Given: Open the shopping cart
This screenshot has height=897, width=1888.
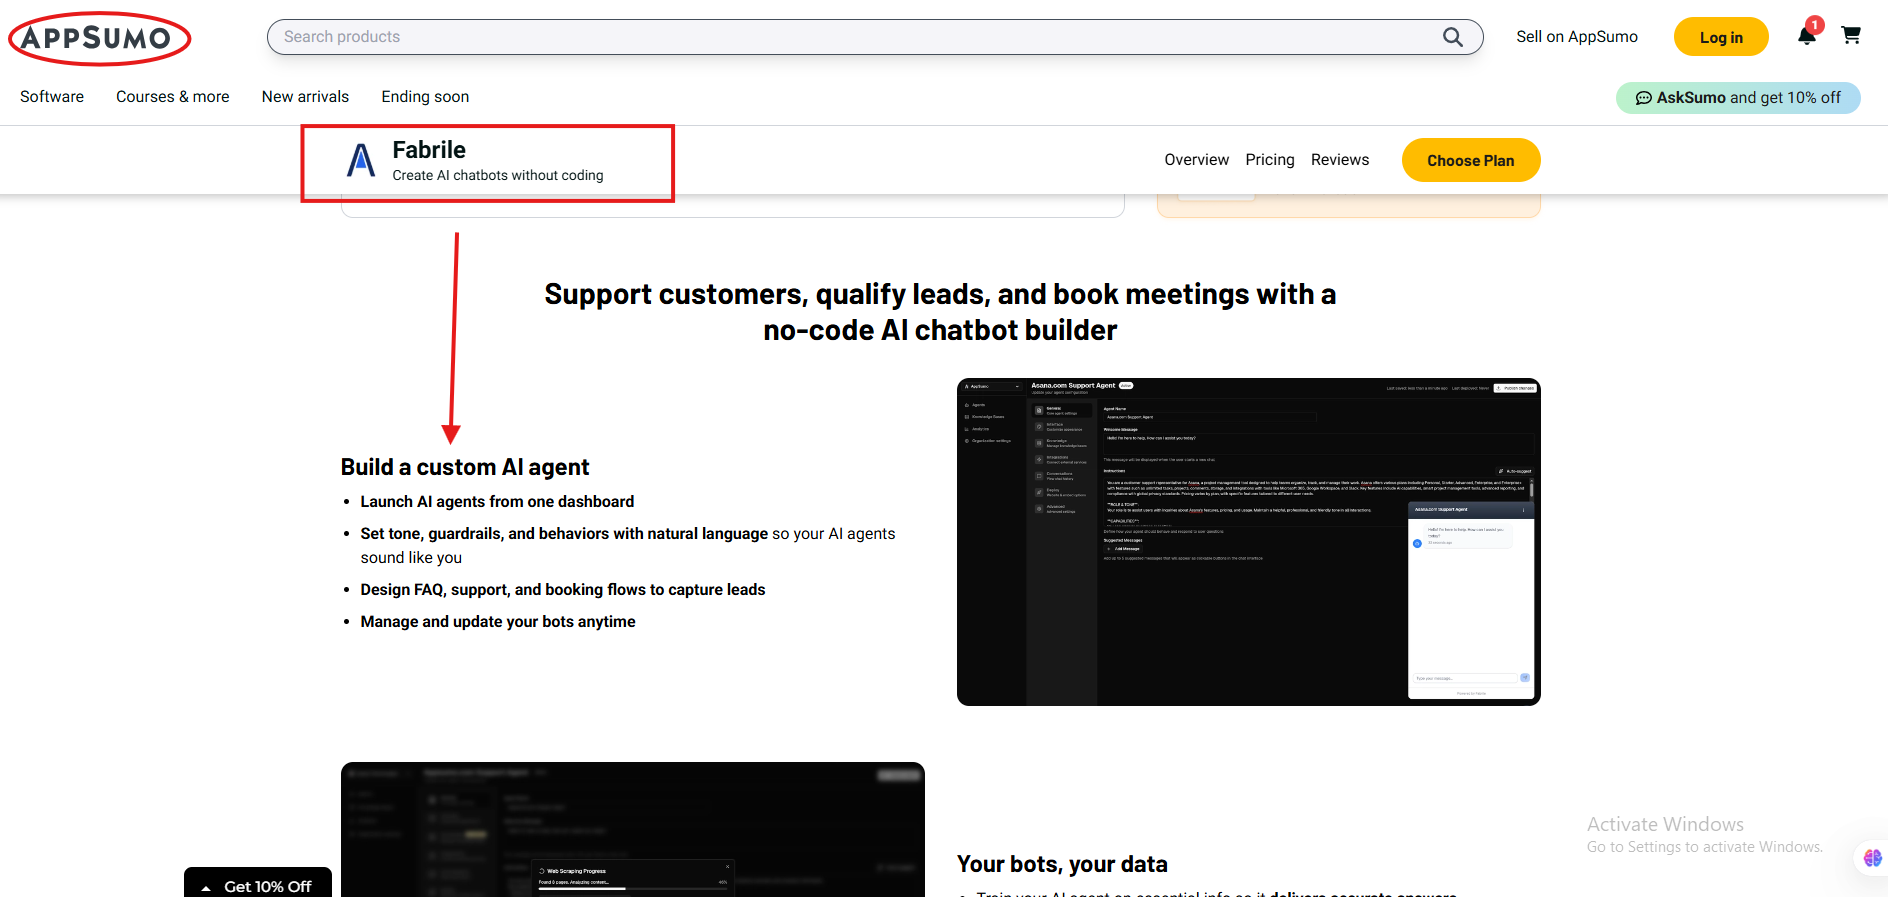Looking at the screenshot, I should (x=1851, y=35).
